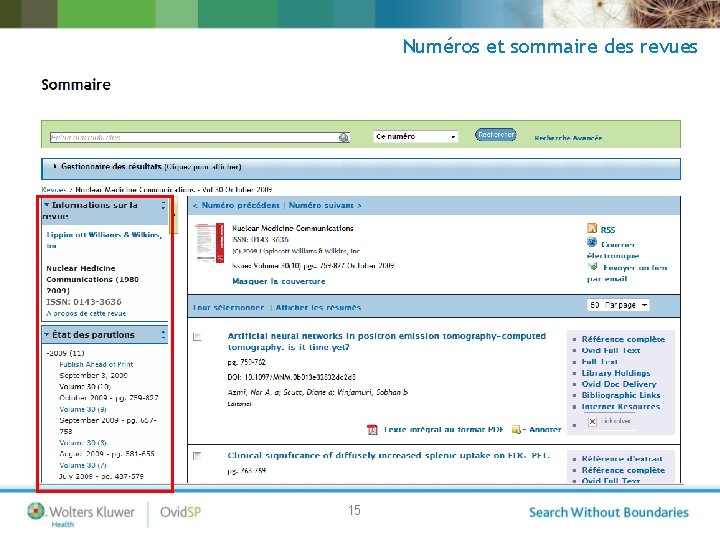Viewport: 720px width, 540px height.
Task: Click the Annoter link
Action: click(545, 429)
